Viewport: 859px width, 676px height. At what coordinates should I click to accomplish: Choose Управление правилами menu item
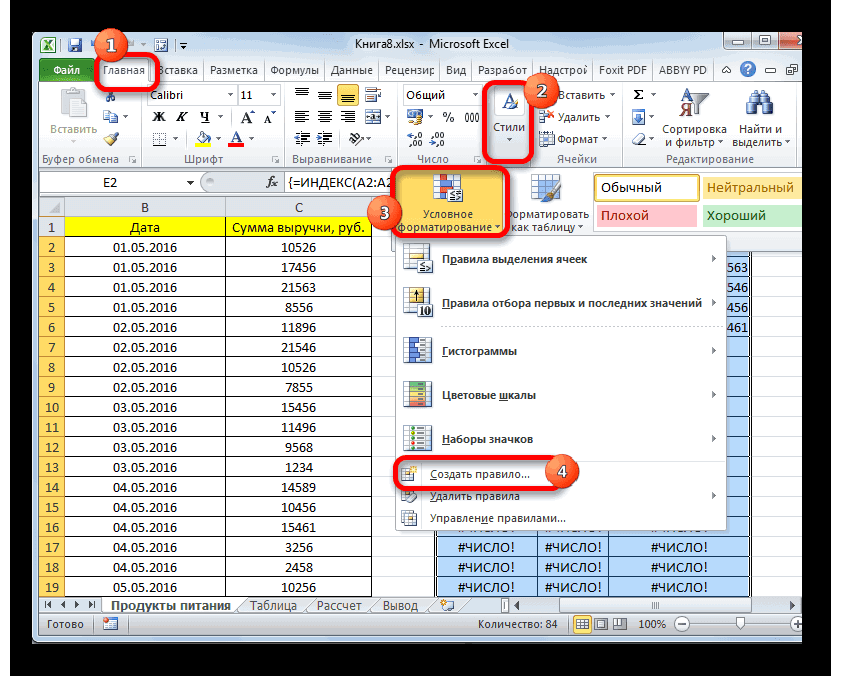click(x=561, y=518)
